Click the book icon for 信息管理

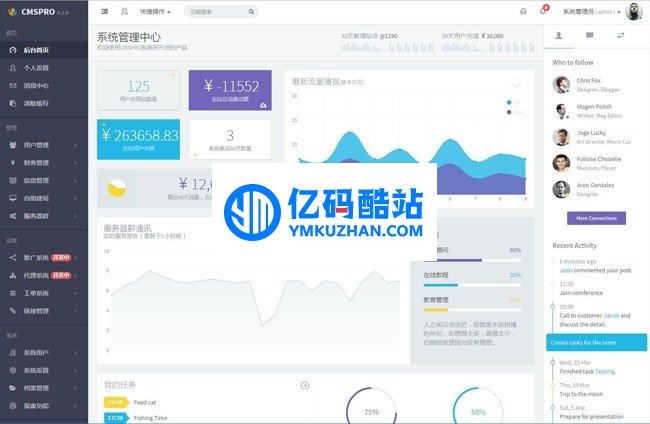pyautogui.click(x=13, y=181)
